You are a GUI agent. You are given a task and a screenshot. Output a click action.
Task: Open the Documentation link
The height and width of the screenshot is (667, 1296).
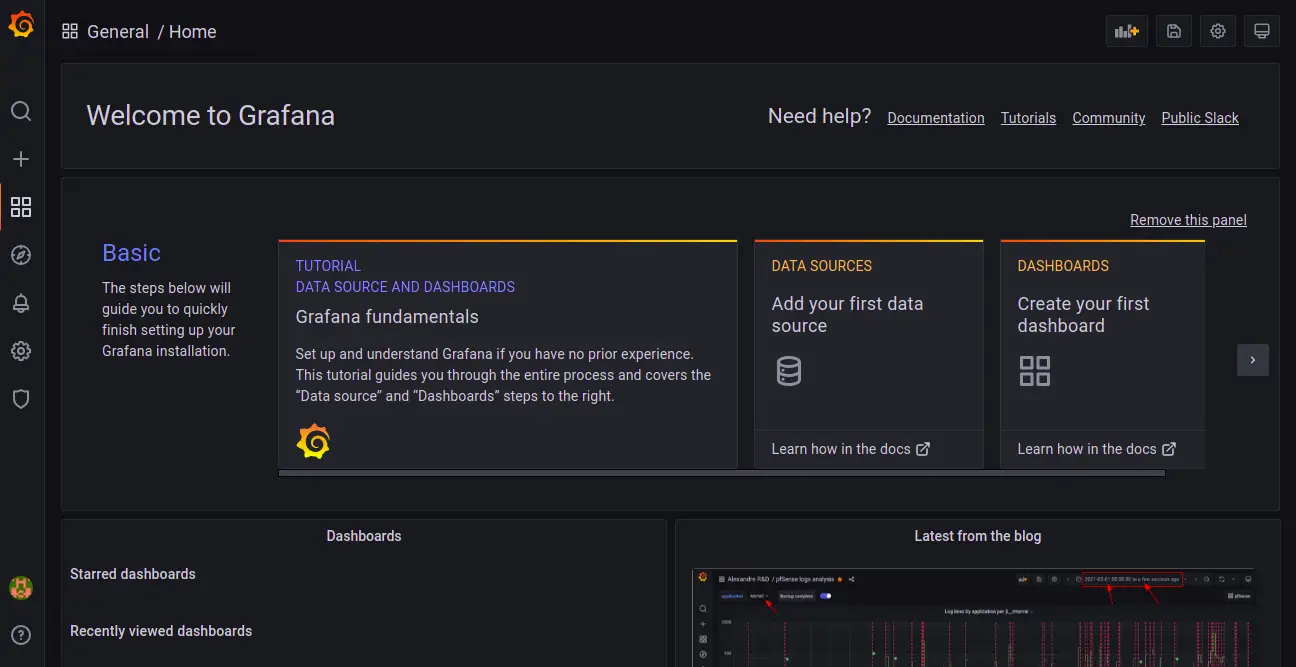click(936, 118)
